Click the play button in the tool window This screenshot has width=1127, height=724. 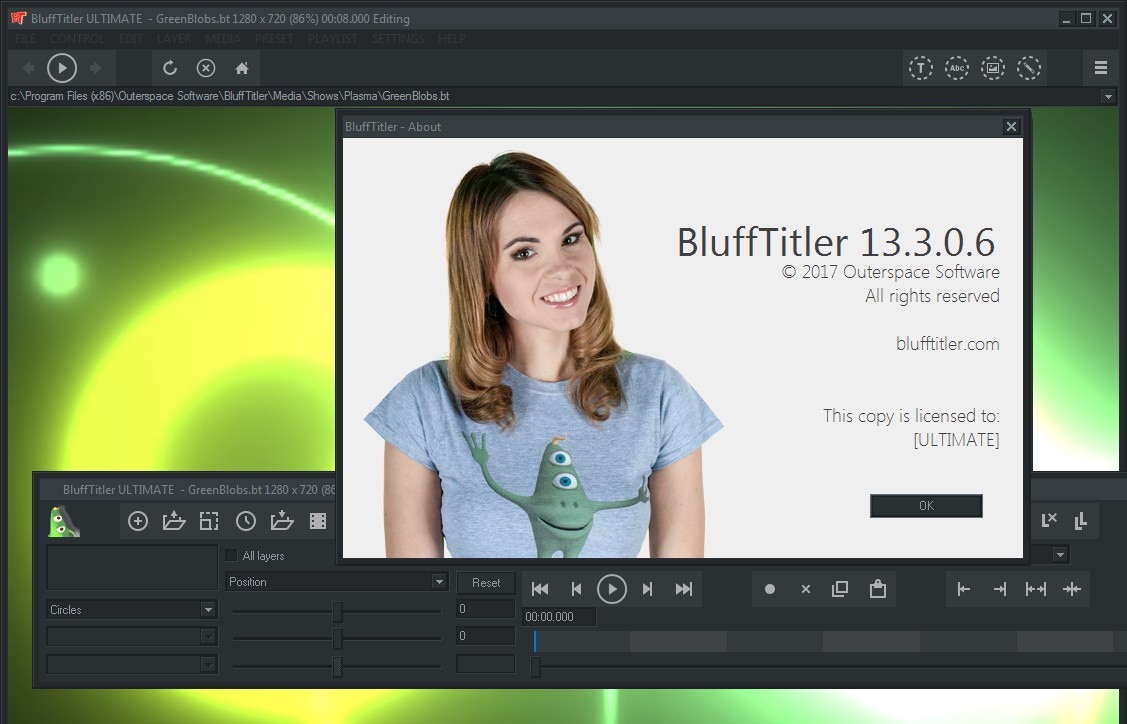pyautogui.click(x=612, y=590)
